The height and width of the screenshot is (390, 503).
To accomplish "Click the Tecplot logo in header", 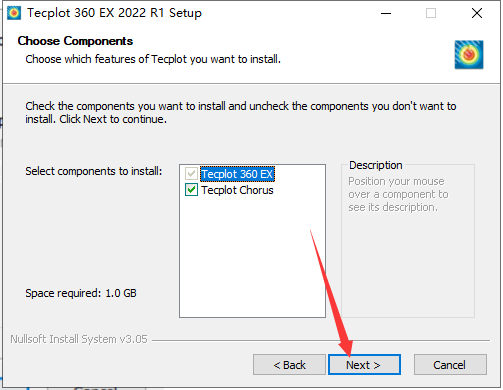I will click(469, 54).
